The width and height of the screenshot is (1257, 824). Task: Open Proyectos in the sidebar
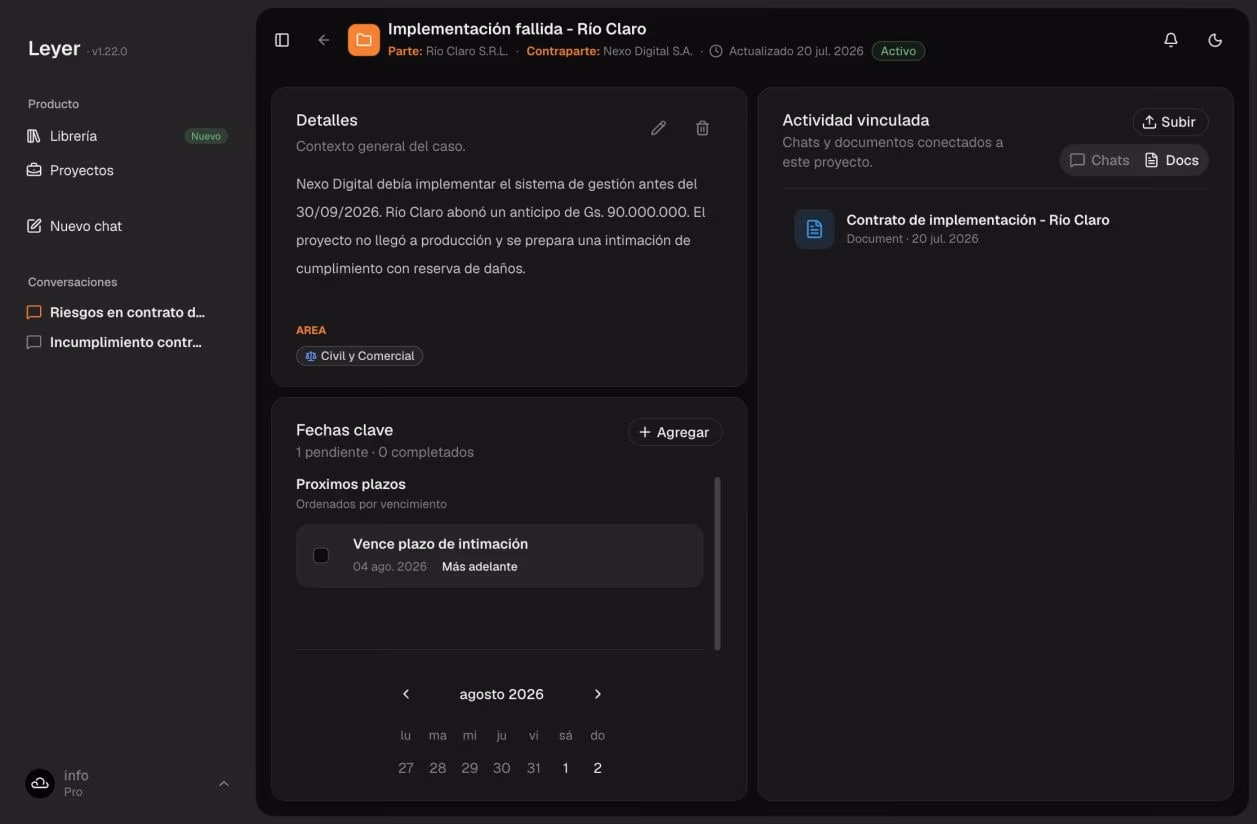point(127,170)
